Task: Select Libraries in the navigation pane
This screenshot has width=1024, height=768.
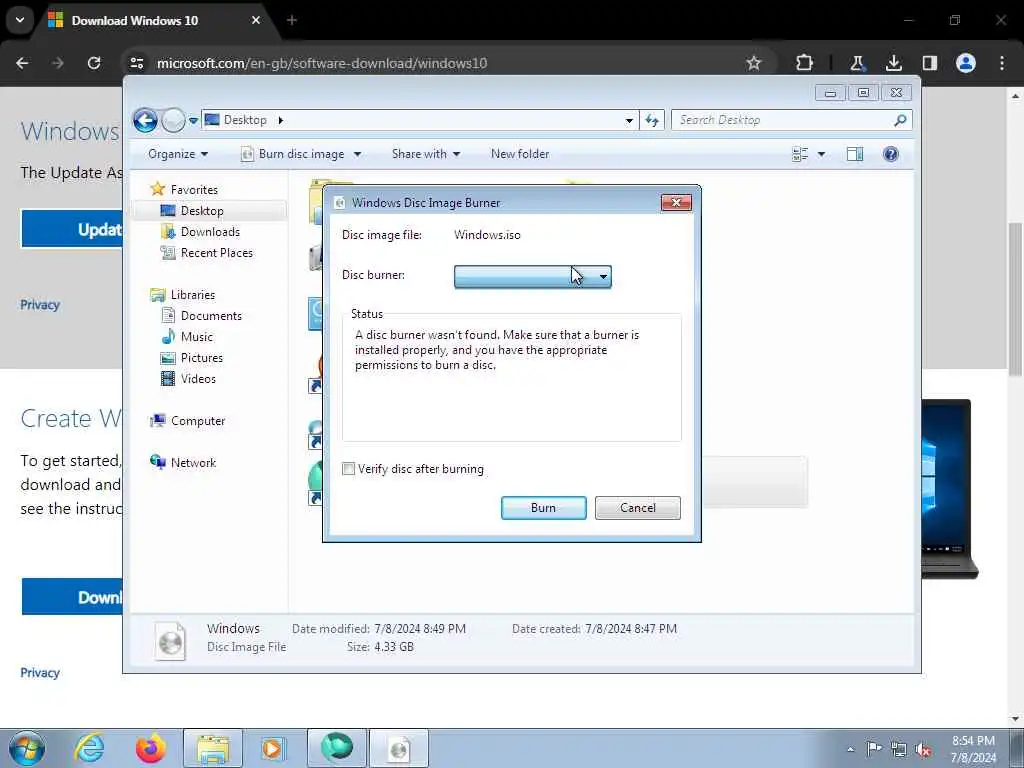Action: click(x=193, y=295)
